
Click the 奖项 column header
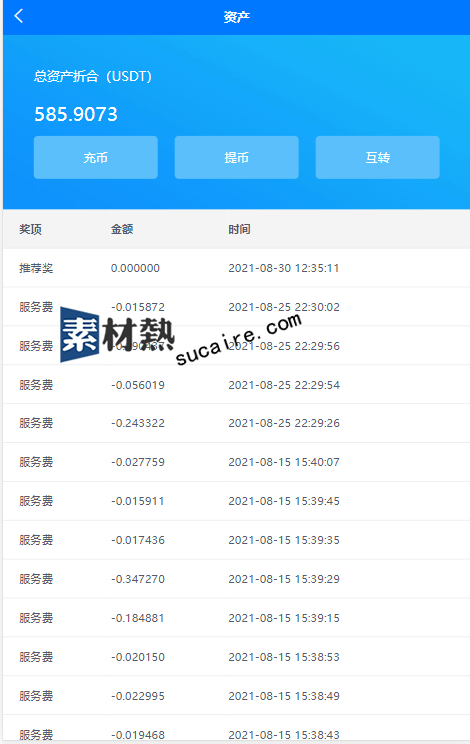(30, 229)
